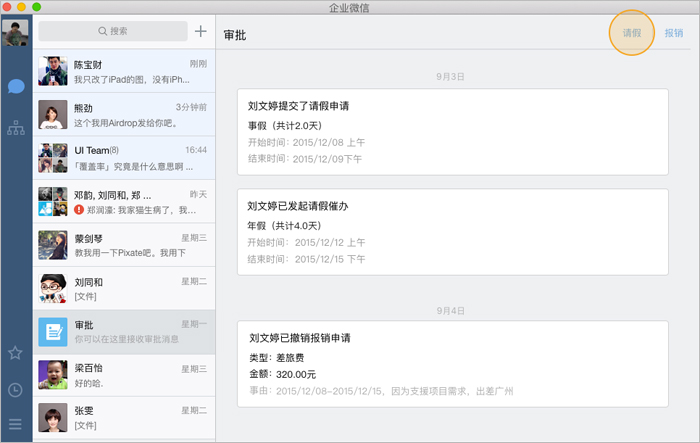Open the organization contacts tree icon
700x443 pixels.
pos(16,128)
